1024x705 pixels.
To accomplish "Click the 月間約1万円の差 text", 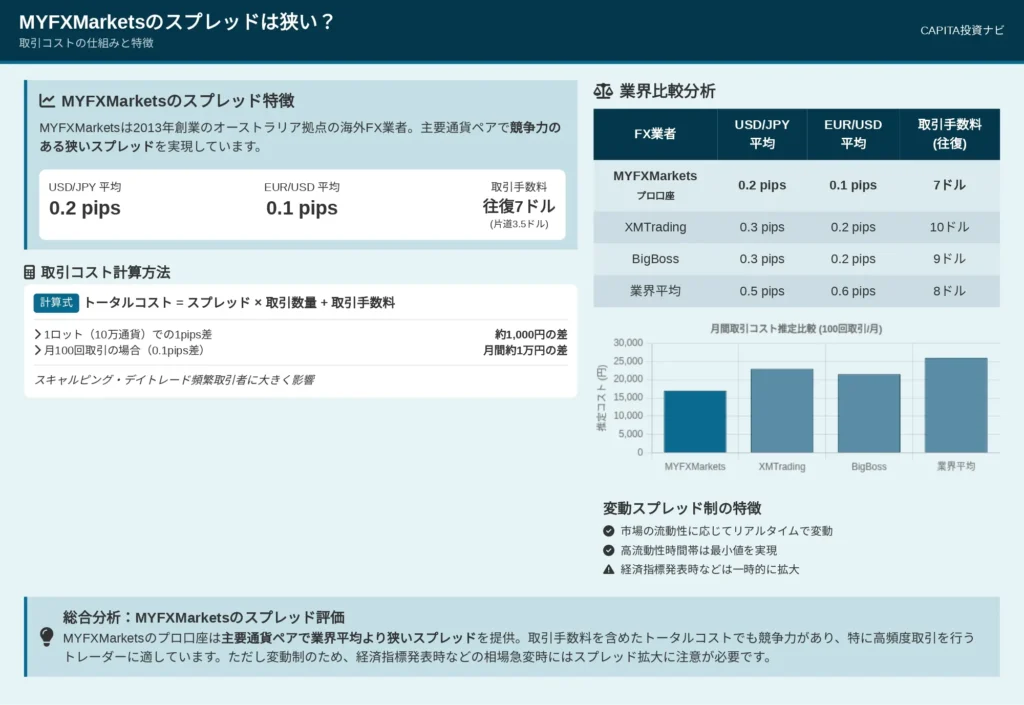I will click(x=525, y=351).
